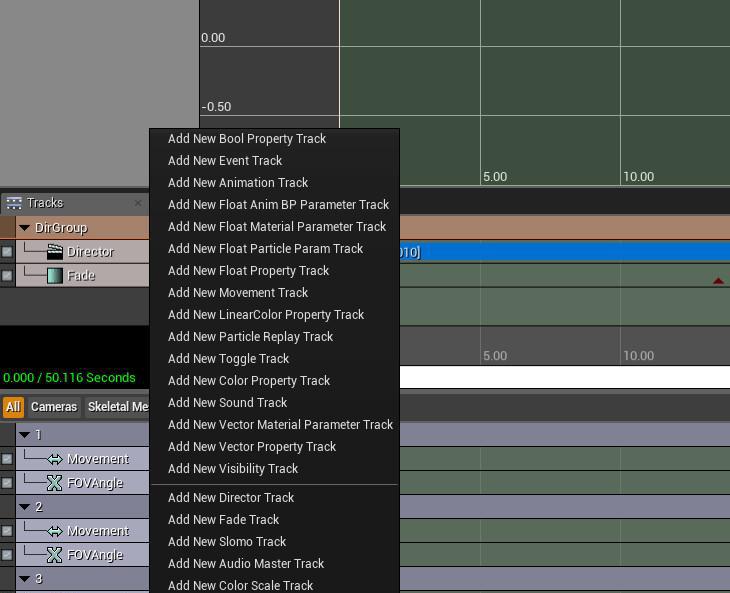The height and width of the screenshot is (593, 730).
Task: Collapse group 1
Action: click(x=24, y=435)
